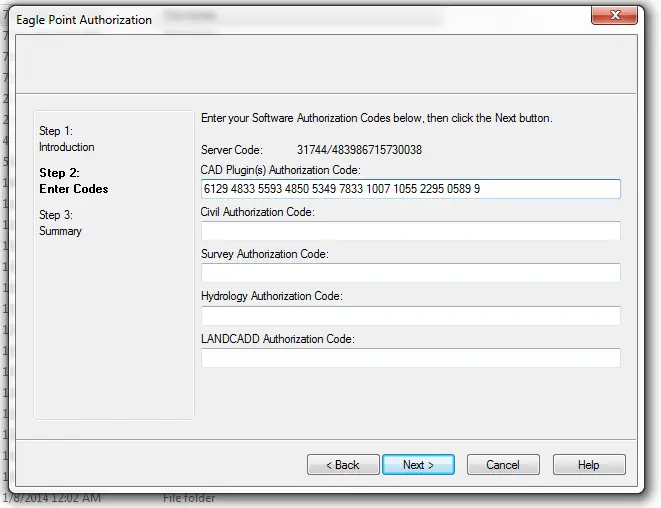This screenshot has width=661, height=508.
Task: Select Step 2: Enter Codes in sidebar
Action: 74,180
